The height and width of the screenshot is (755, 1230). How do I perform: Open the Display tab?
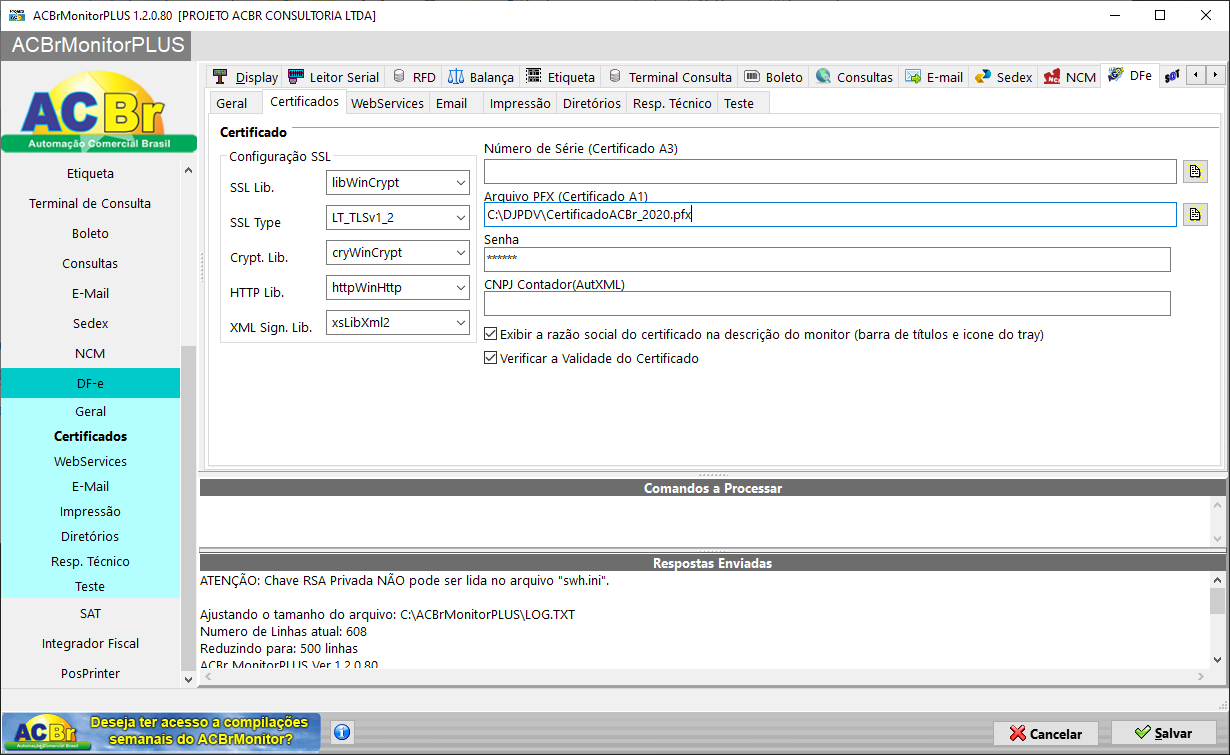pyautogui.click(x=245, y=77)
